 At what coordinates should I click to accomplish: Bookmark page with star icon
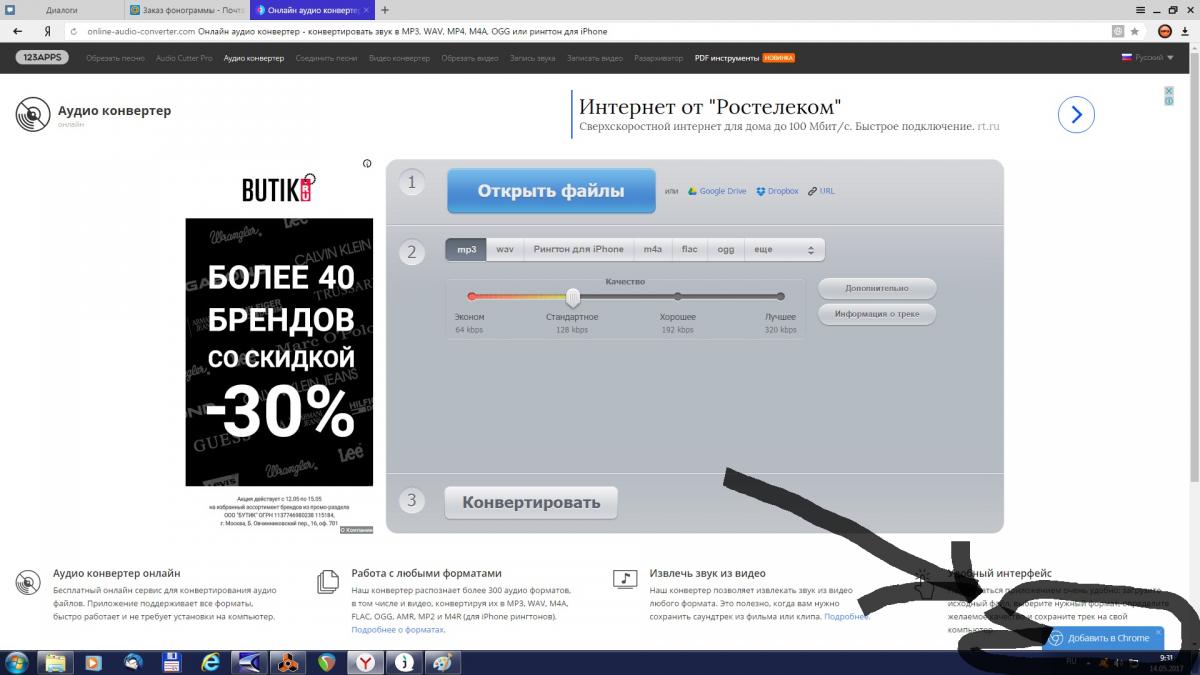(x=1135, y=31)
